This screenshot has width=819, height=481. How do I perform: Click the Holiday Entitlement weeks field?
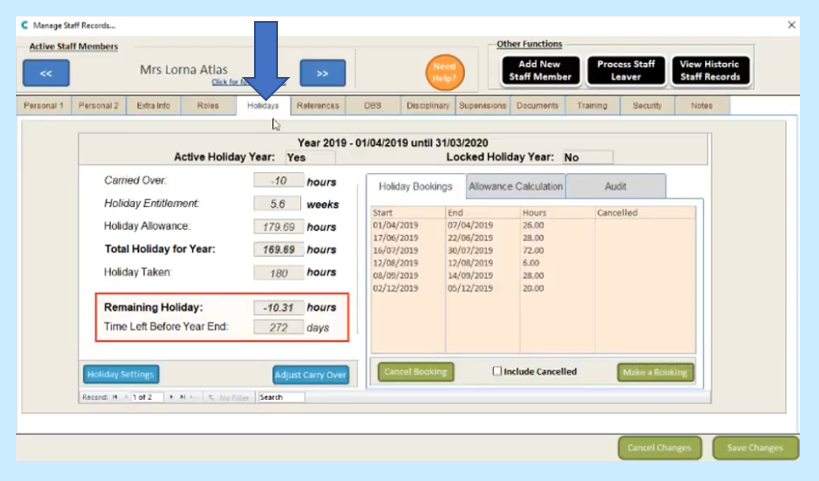pyautogui.click(x=277, y=204)
